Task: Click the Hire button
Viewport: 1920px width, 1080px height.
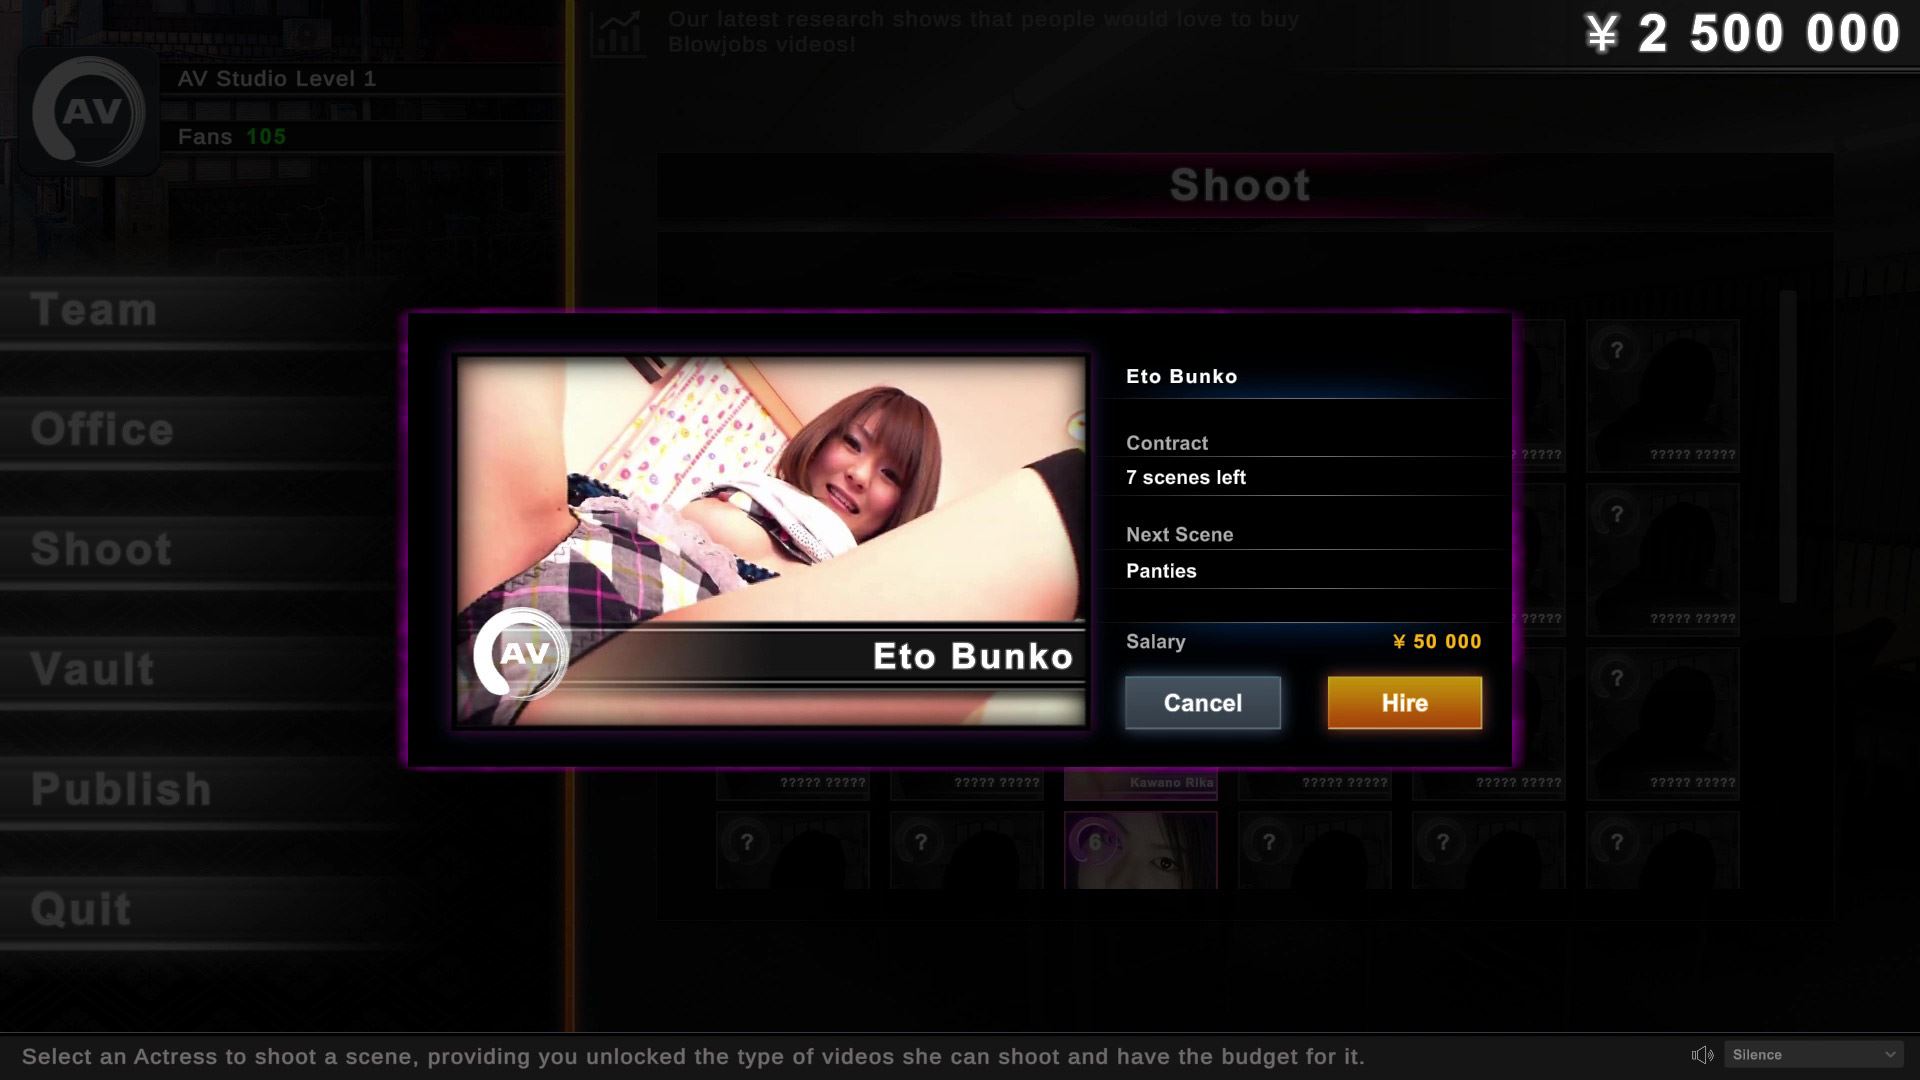Action: pos(1404,703)
